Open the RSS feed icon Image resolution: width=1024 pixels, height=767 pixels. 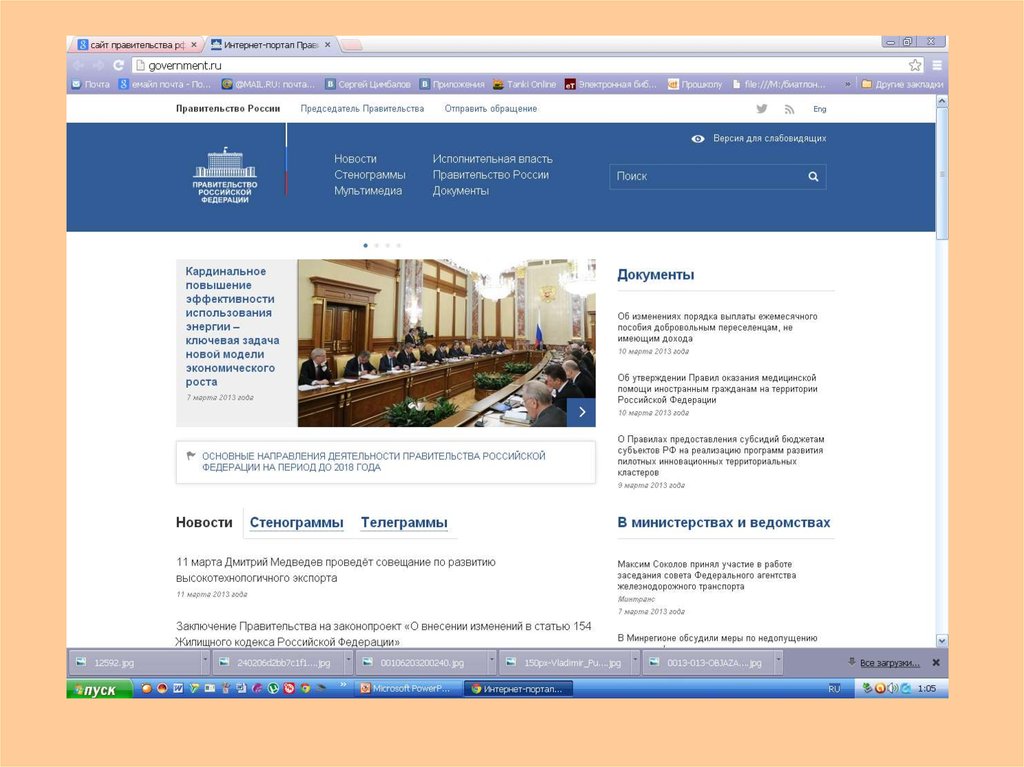click(x=789, y=109)
